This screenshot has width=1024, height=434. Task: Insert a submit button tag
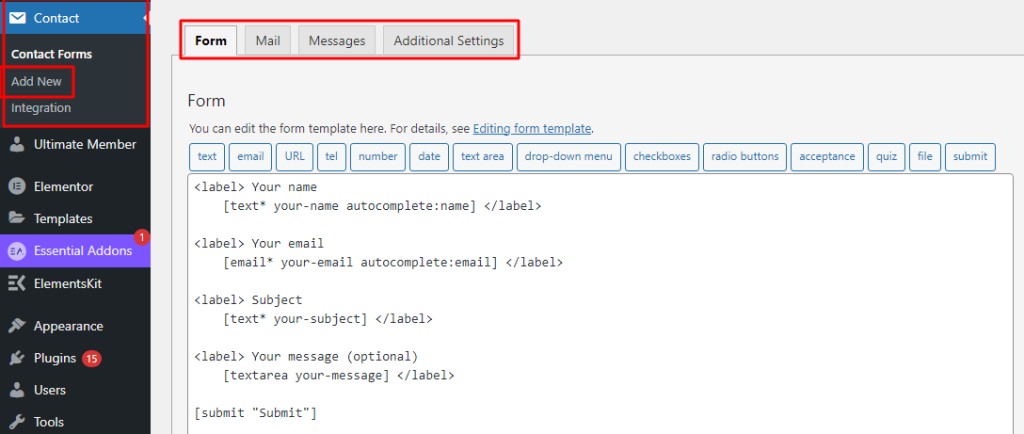(969, 157)
